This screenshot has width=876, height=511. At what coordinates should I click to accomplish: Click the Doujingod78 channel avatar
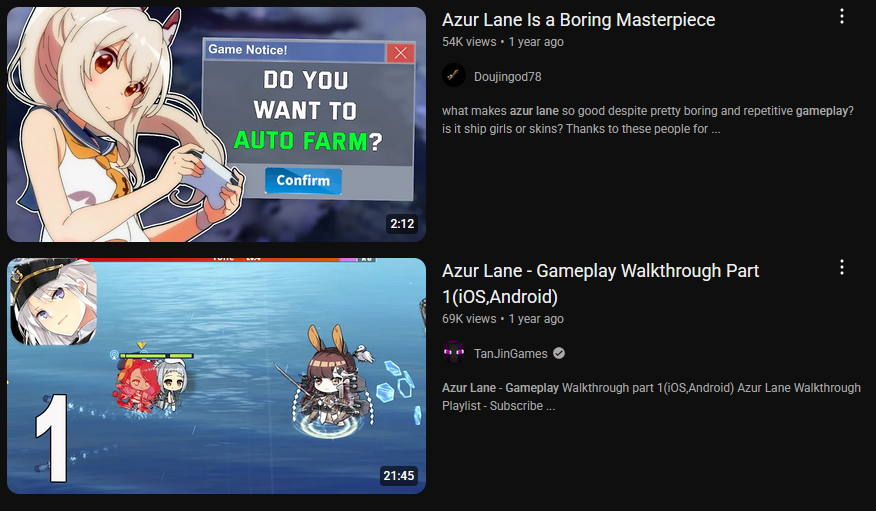(x=454, y=75)
